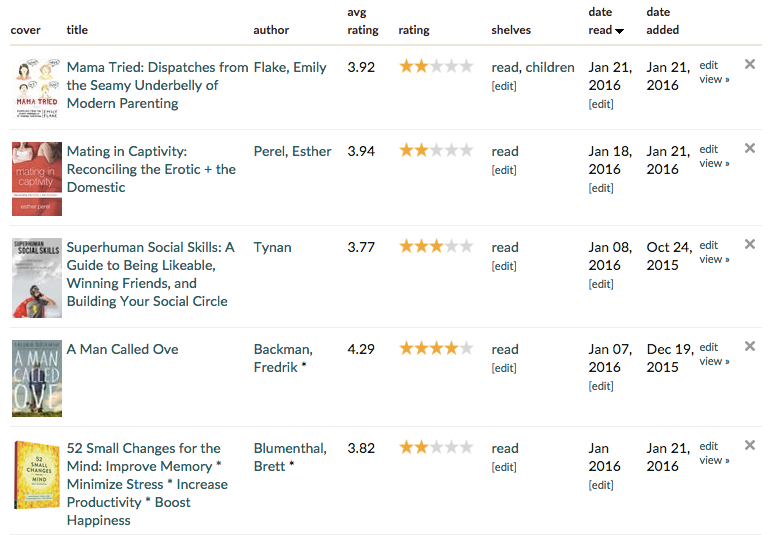The image size is (771, 535).
Task: Remove Mating in Captivity via X icon
Action: coord(749,148)
